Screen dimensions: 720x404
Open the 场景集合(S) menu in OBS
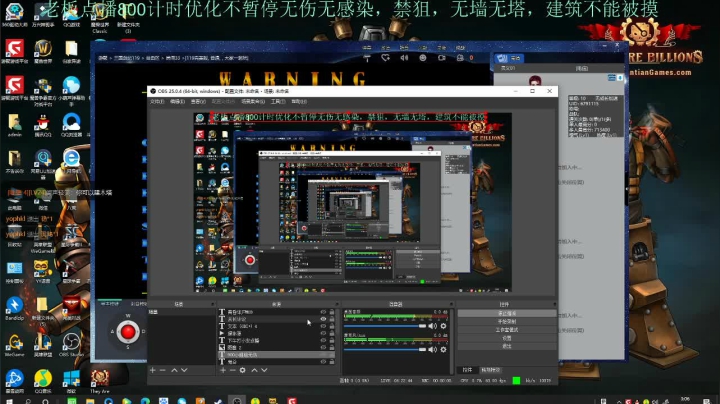pyautogui.click(x=253, y=101)
